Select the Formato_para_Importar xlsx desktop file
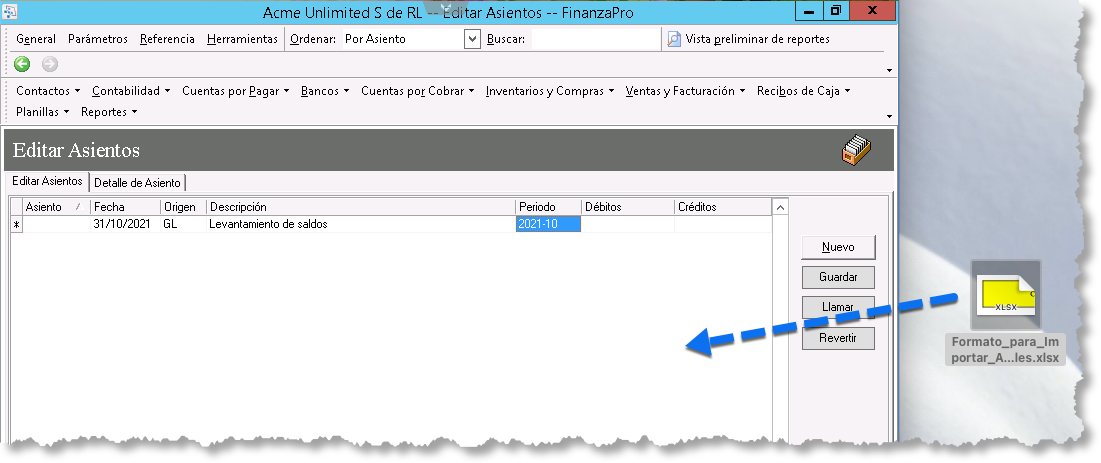Image resolution: width=1101 pixels, height=463 pixels. tap(1005, 313)
